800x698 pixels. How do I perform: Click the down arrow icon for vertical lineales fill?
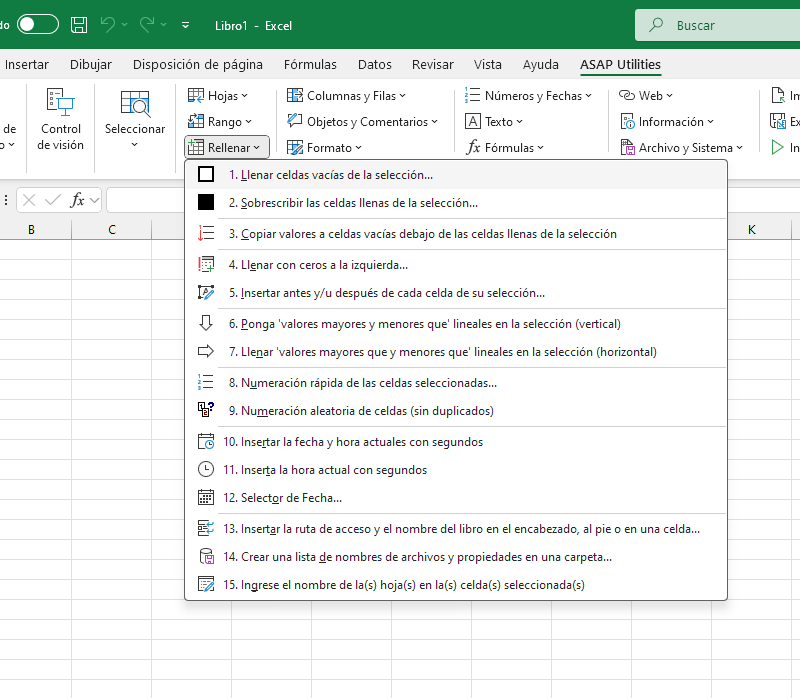(206, 323)
